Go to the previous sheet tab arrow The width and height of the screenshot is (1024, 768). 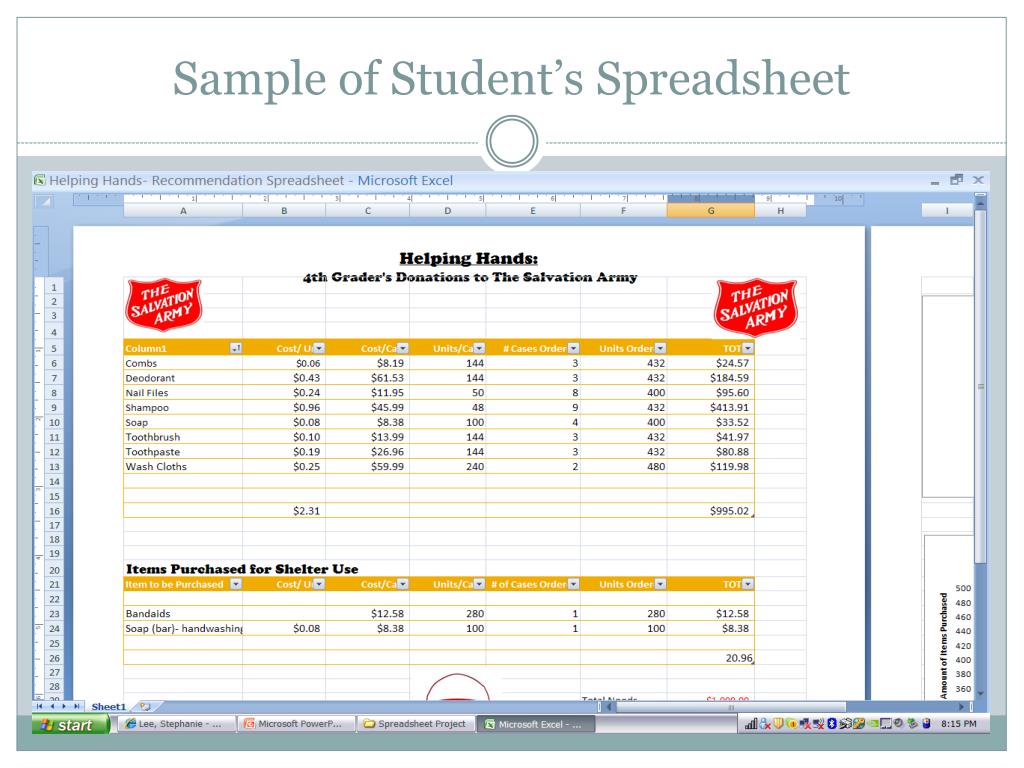52,707
